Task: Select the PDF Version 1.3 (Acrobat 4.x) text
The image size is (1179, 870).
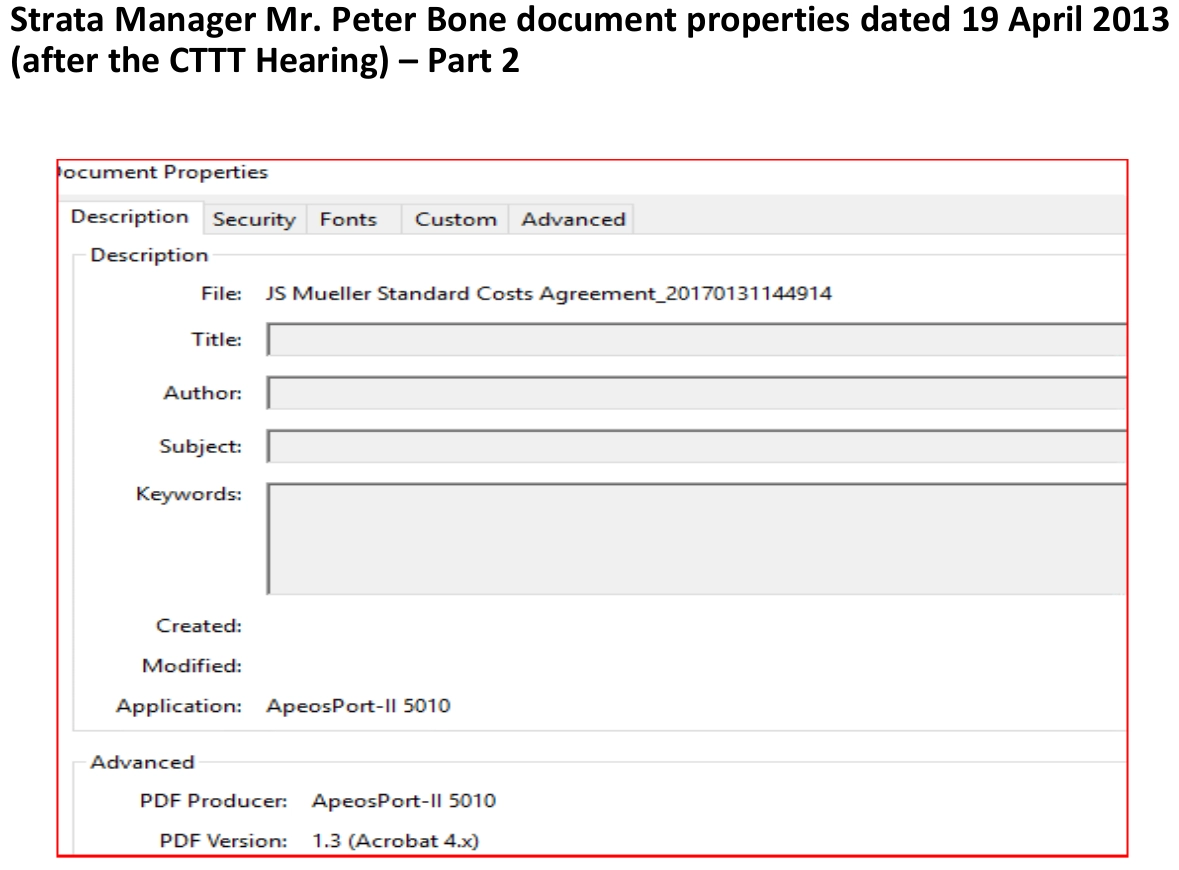Action: tap(395, 841)
